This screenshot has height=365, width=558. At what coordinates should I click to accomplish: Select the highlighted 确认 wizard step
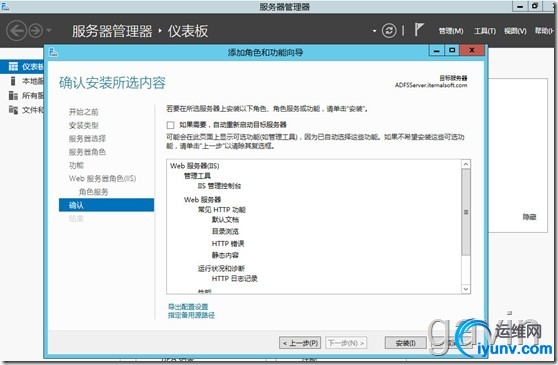click(106, 205)
